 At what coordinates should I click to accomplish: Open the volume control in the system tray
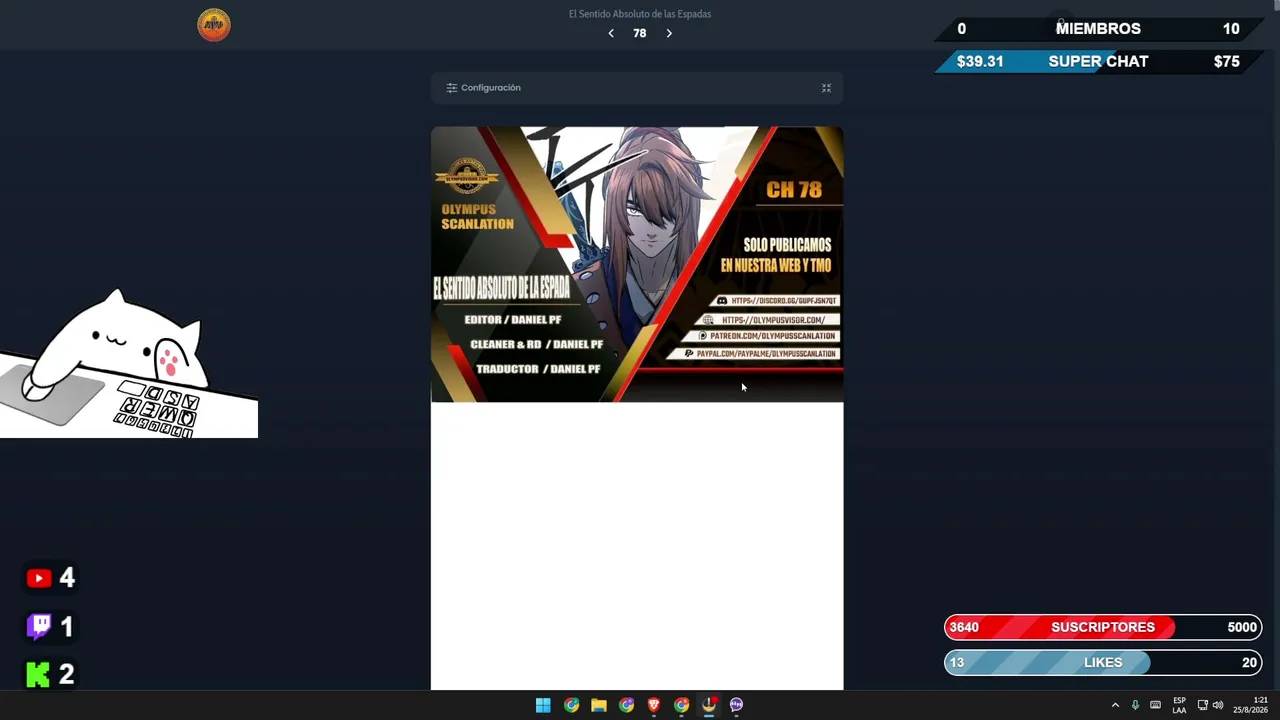click(1218, 705)
